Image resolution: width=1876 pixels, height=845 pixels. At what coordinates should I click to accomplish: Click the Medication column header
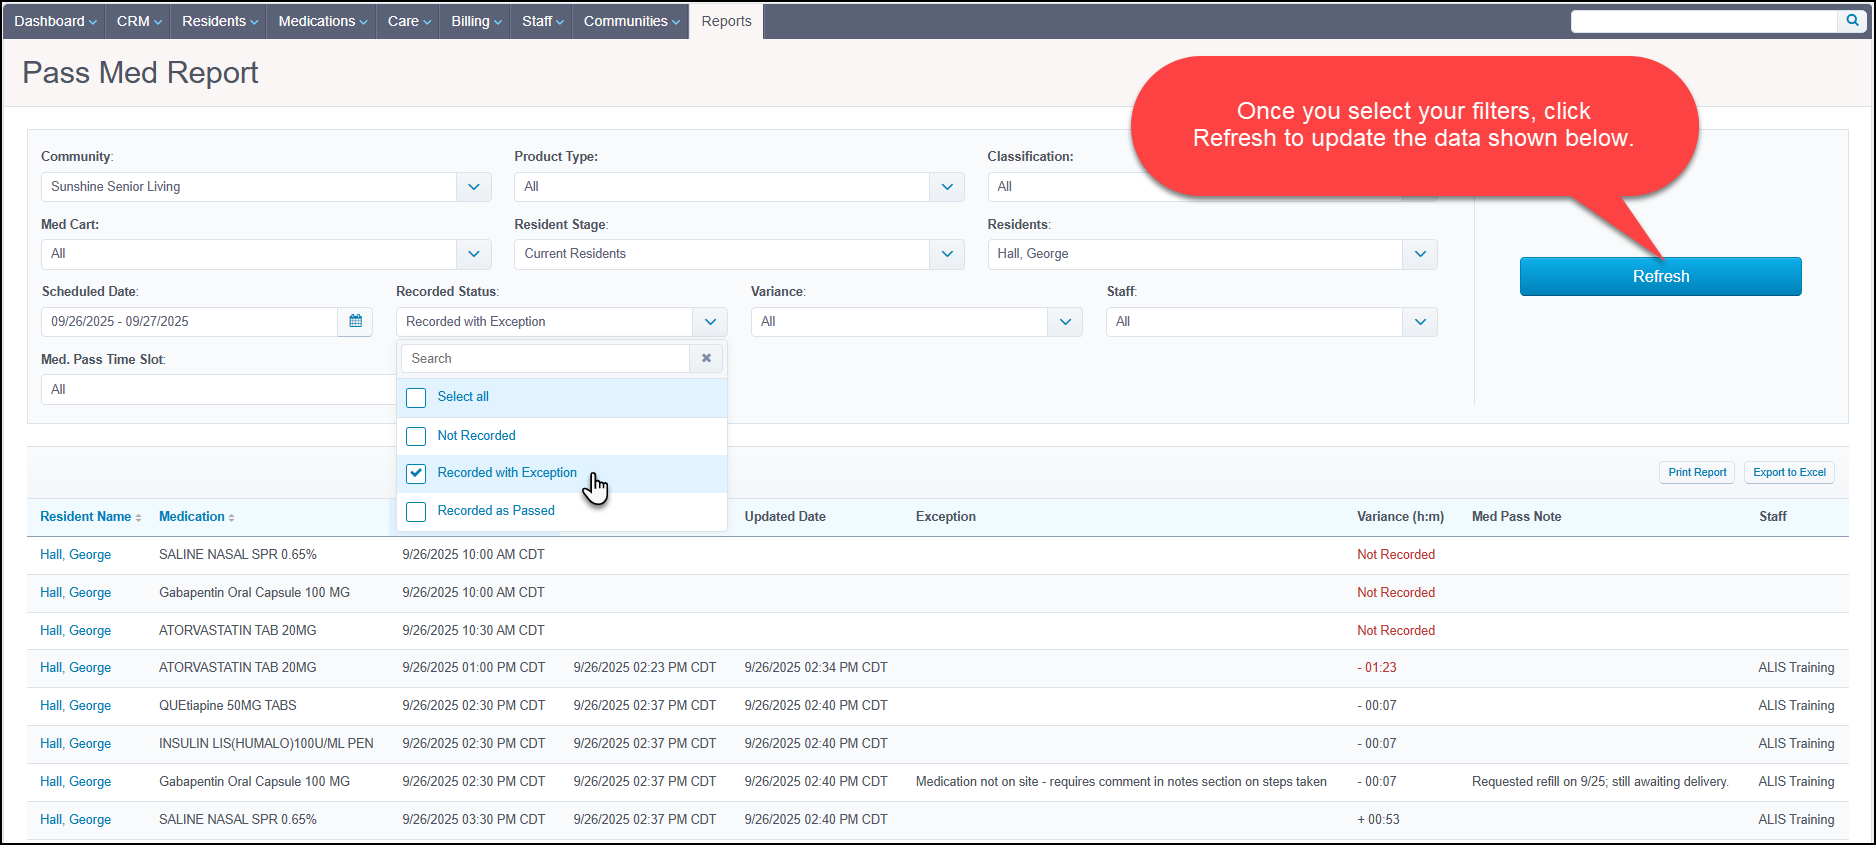(x=192, y=517)
